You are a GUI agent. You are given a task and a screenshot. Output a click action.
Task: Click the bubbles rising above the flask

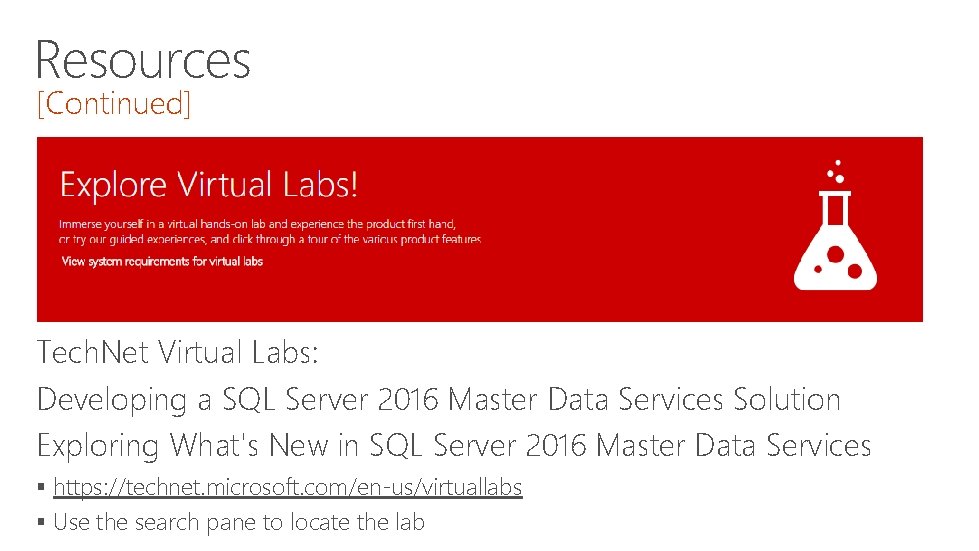836,170
